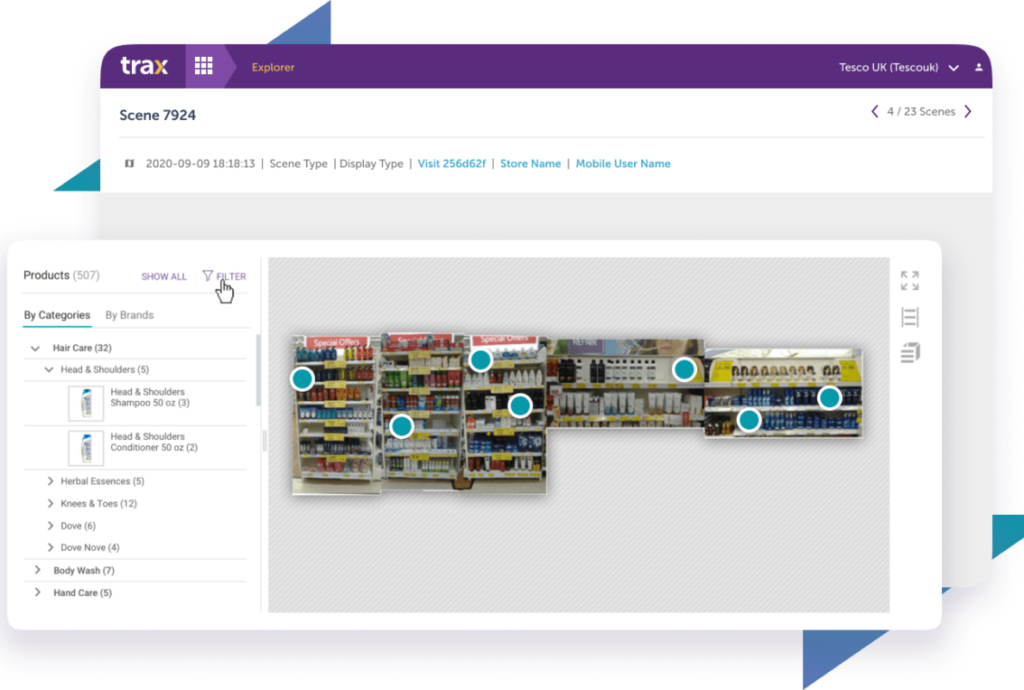The height and width of the screenshot is (690, 1024).
Task: Collapse the Hair Care category
Action: click(x=35, y=347)
